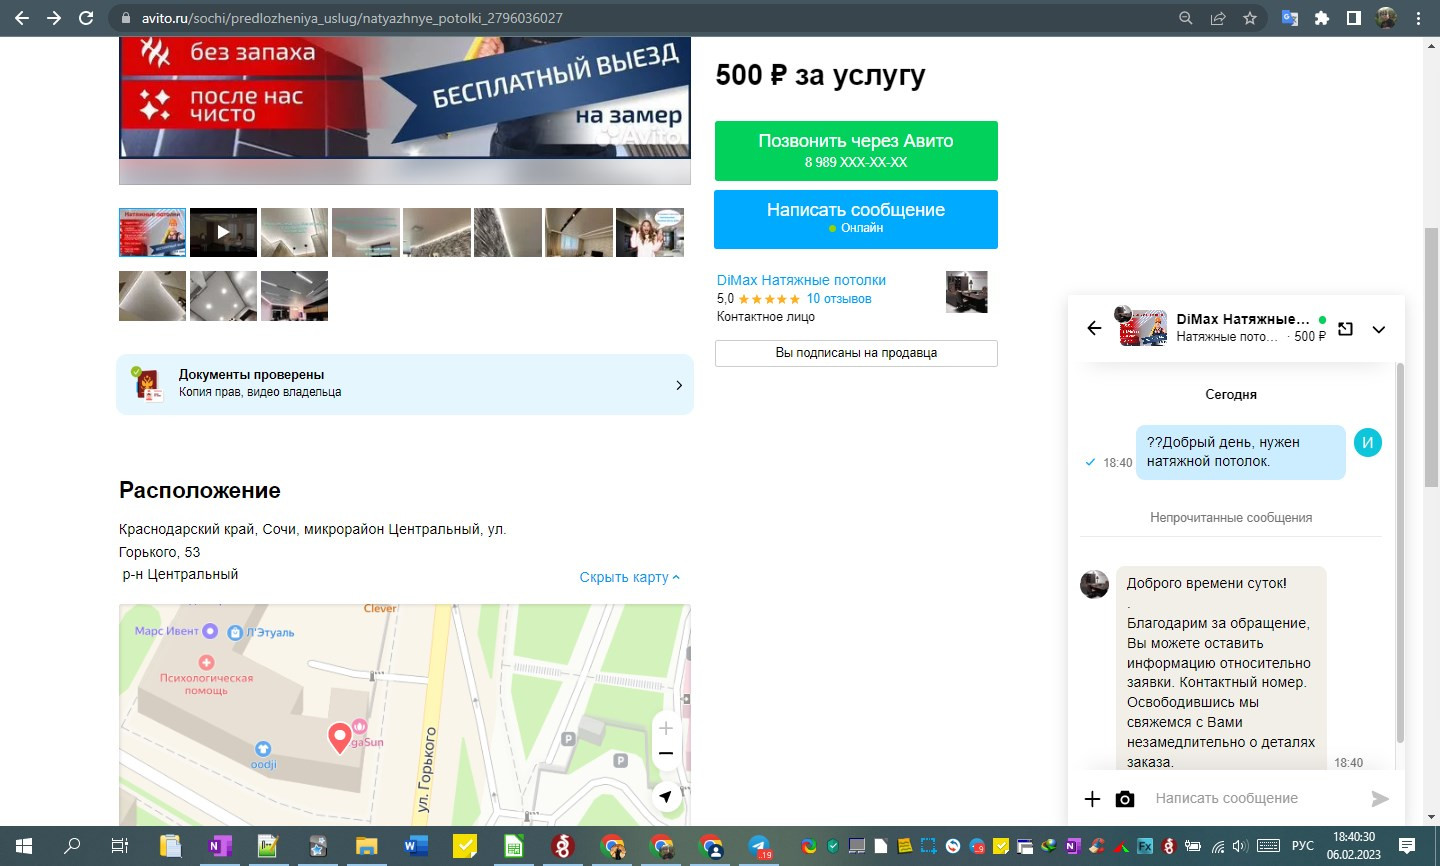Open DiMax Натяжные chat header title

[1242, 319]
